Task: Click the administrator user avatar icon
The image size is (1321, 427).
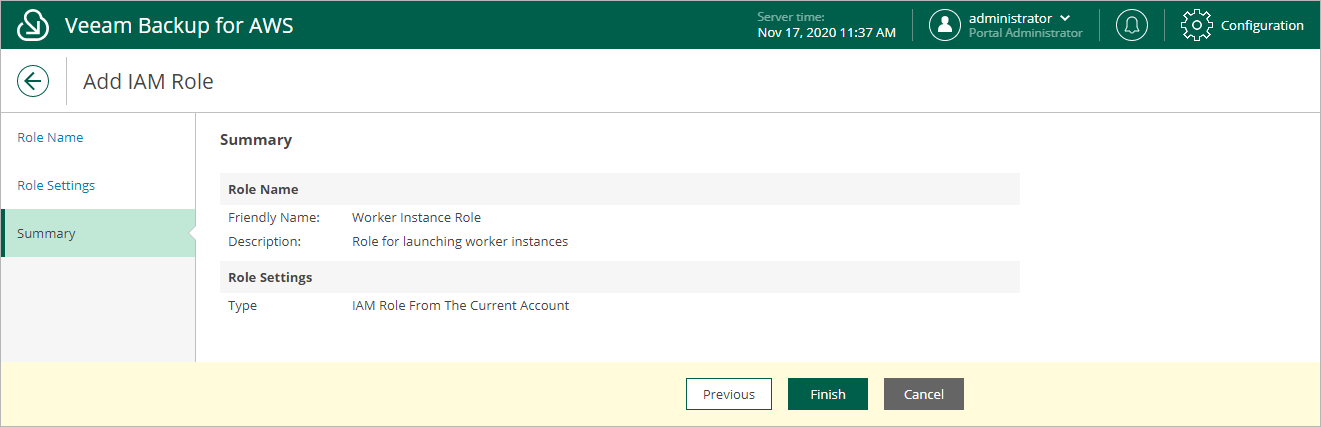Action: (945, 25)
